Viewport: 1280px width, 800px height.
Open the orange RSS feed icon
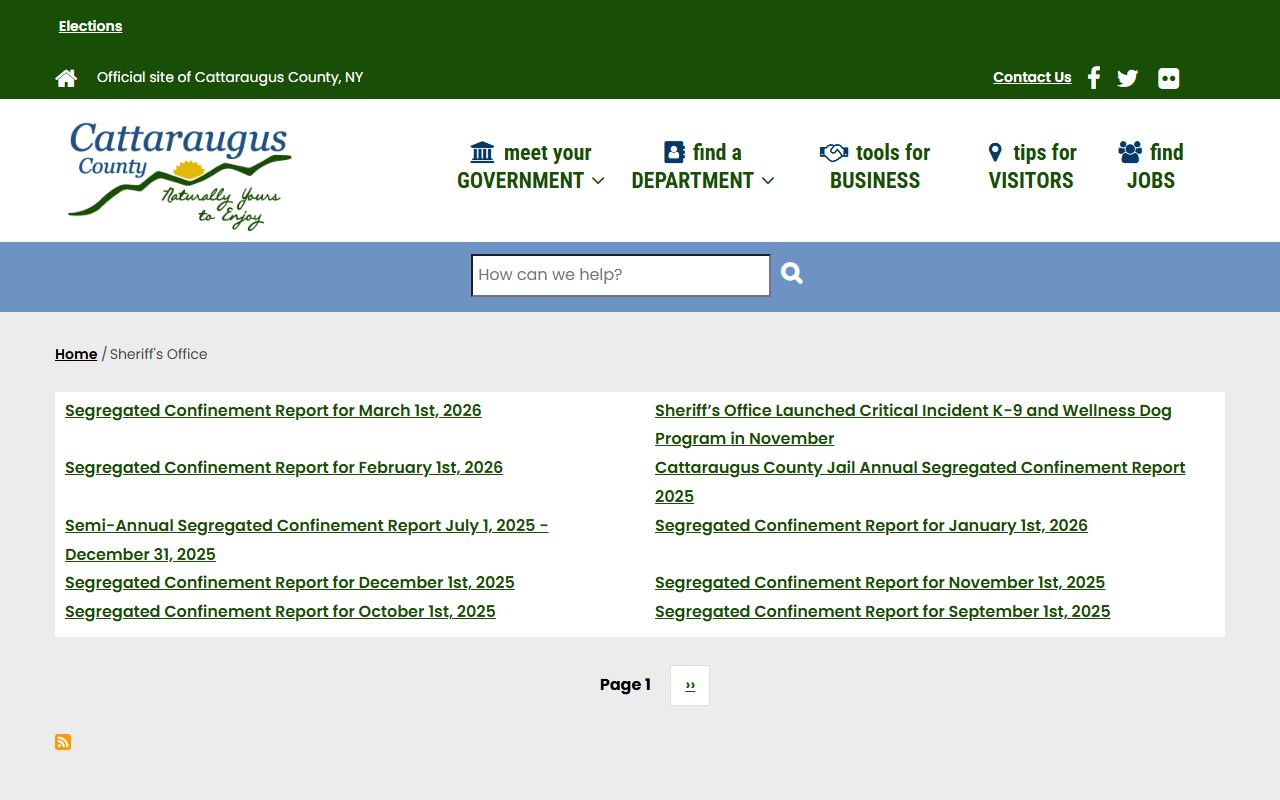pyautogui.click(x=63, y=742)
